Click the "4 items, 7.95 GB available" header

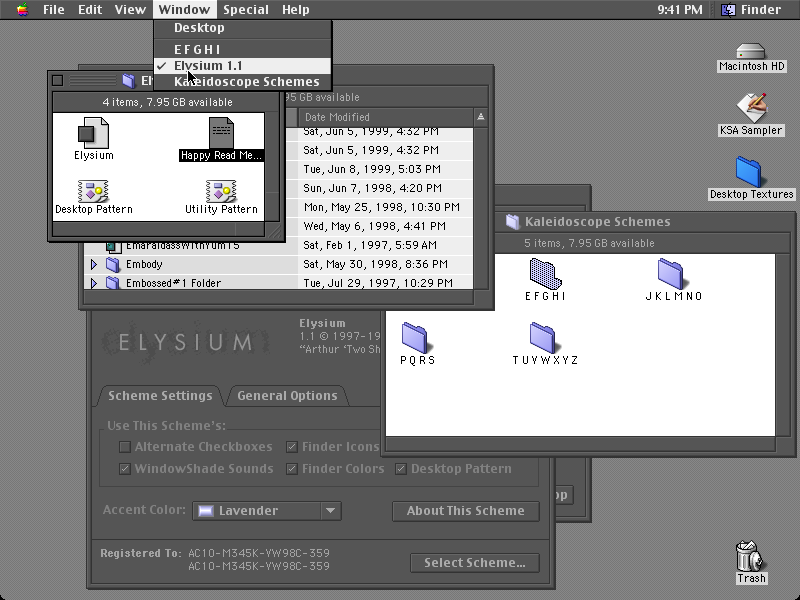pos(167,103)
